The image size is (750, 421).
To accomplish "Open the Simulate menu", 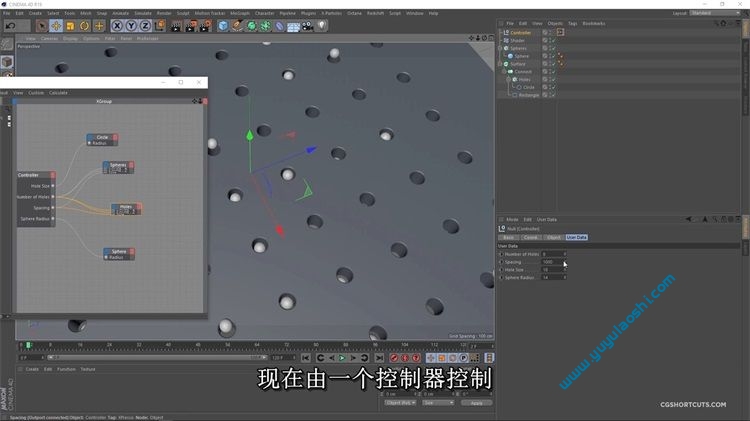I will pos(143,13).
